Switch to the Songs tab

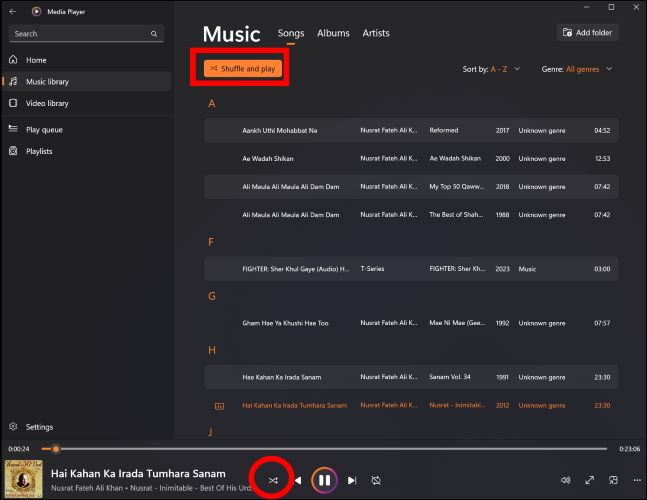pos(291,33)
